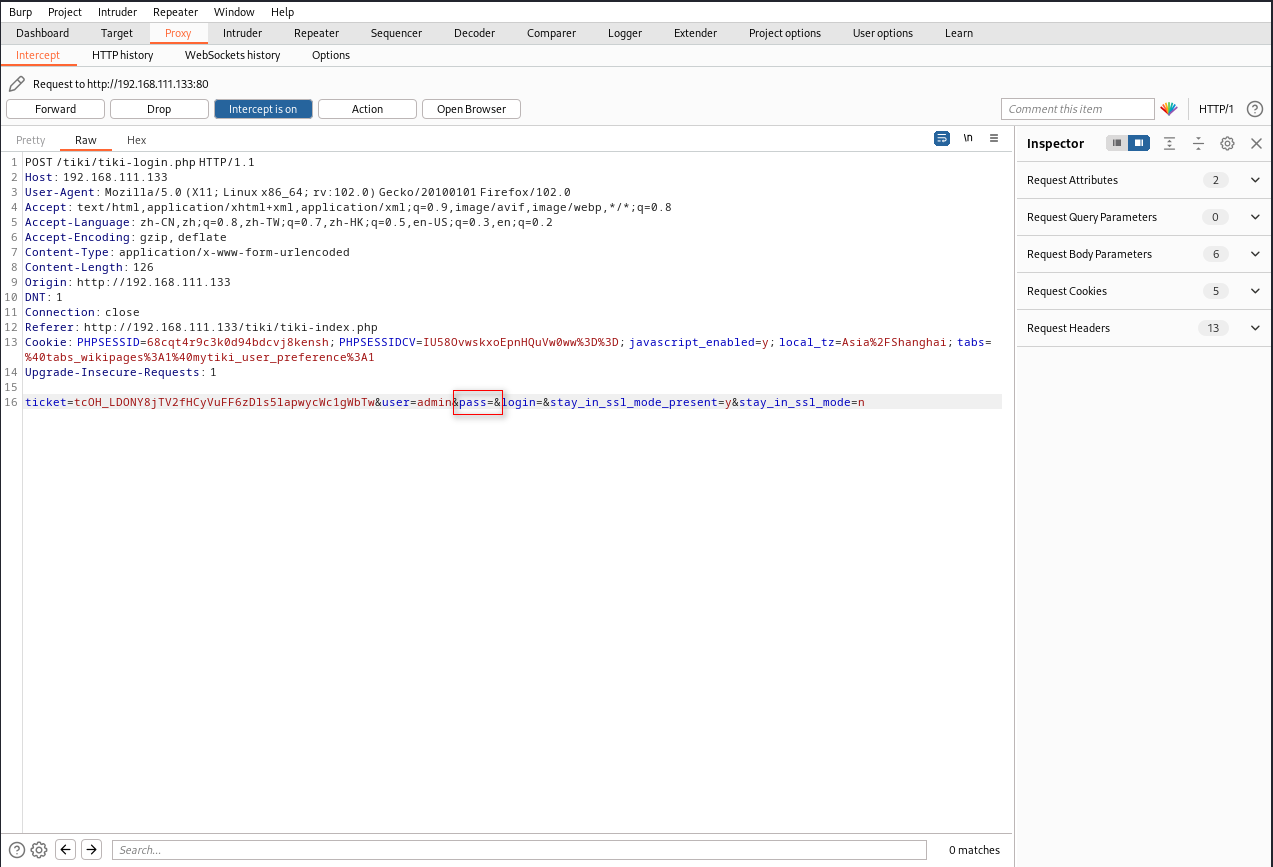Viewport: 1273px width, 867px height.
Task: Open the WebSockets history sub-tab
Action: [232, 55]
